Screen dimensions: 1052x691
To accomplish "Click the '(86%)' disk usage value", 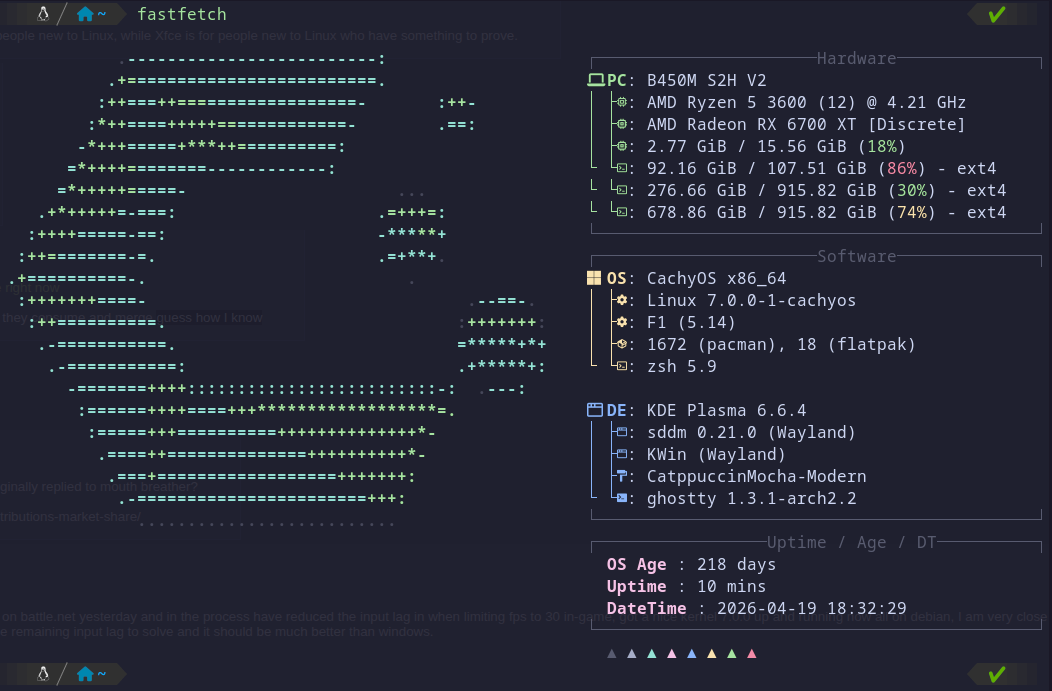I will tap(902, 168).
